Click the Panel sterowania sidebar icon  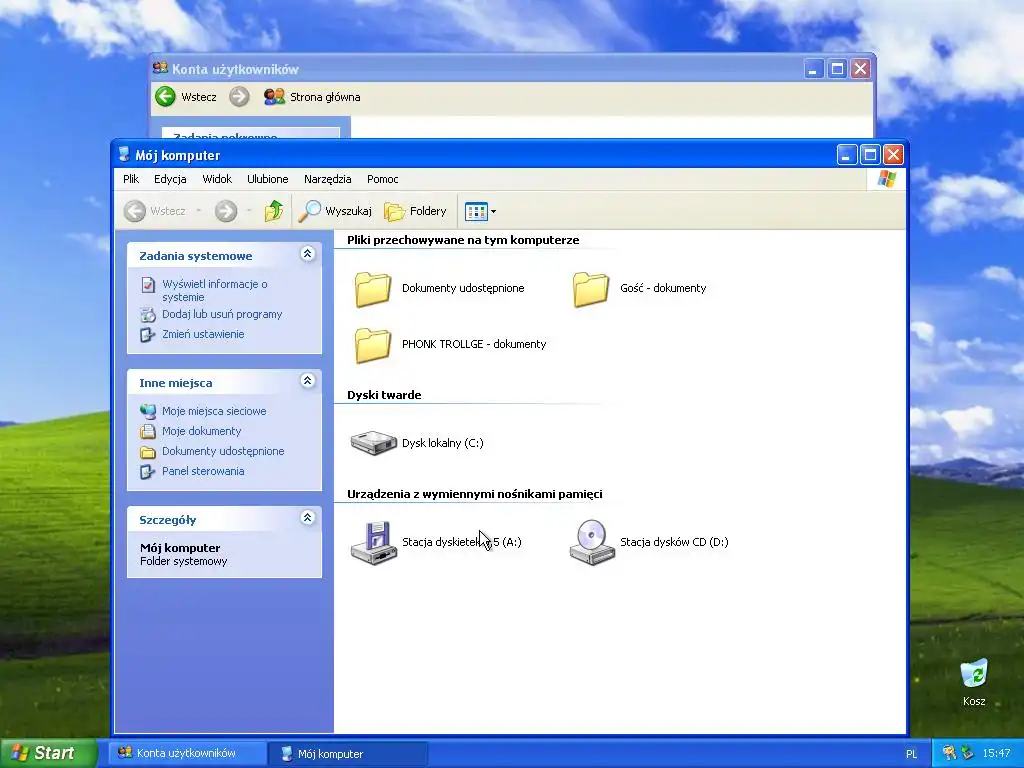[148, 472]
